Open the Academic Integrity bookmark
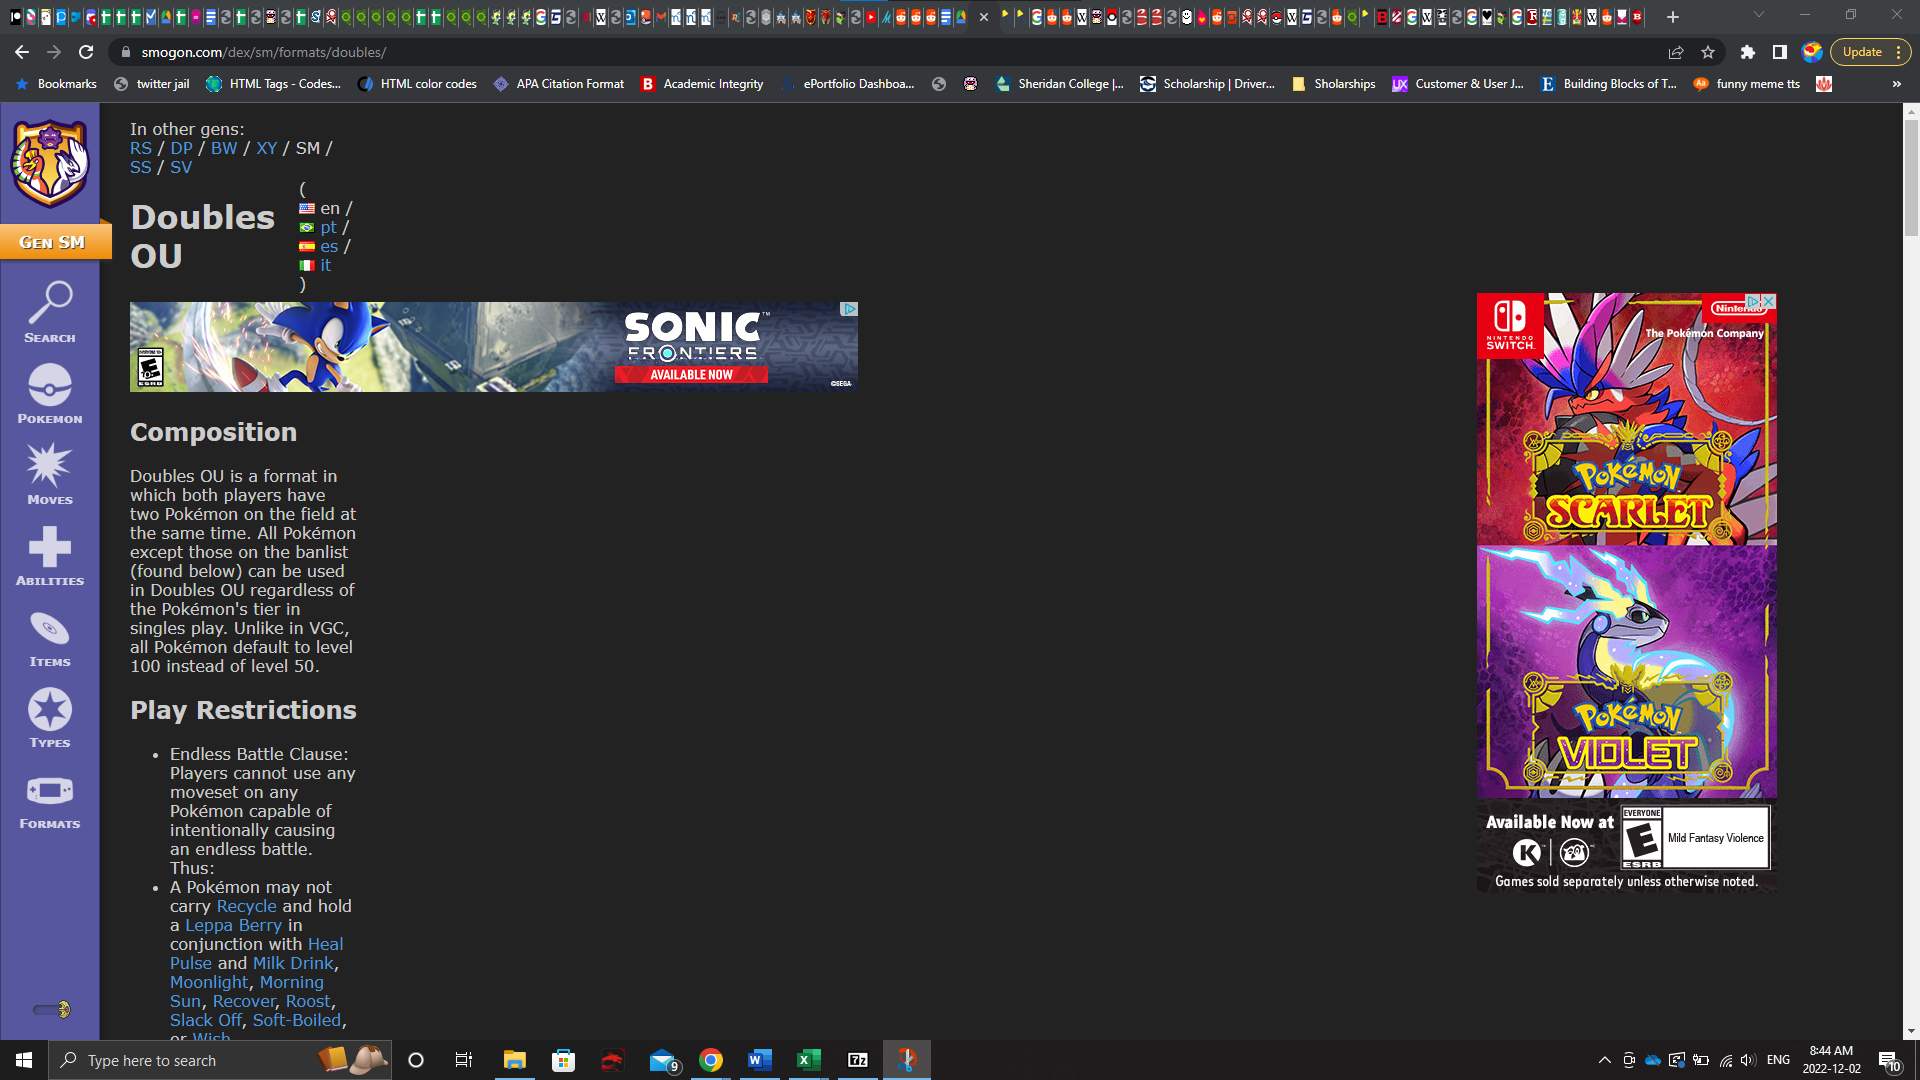 coord(702,84)
